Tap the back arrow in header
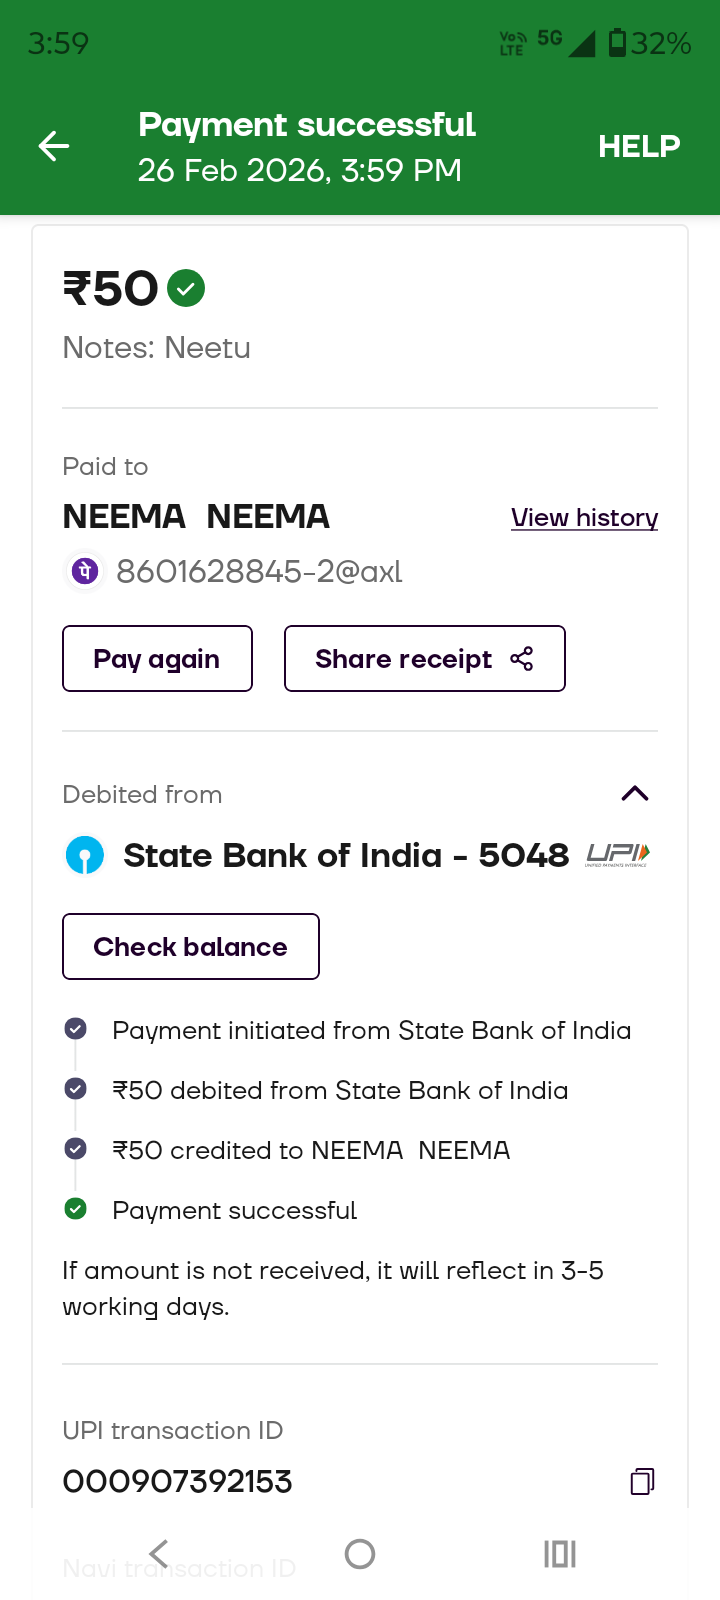This screenshot has width=720, height=1600. [54, 146]
